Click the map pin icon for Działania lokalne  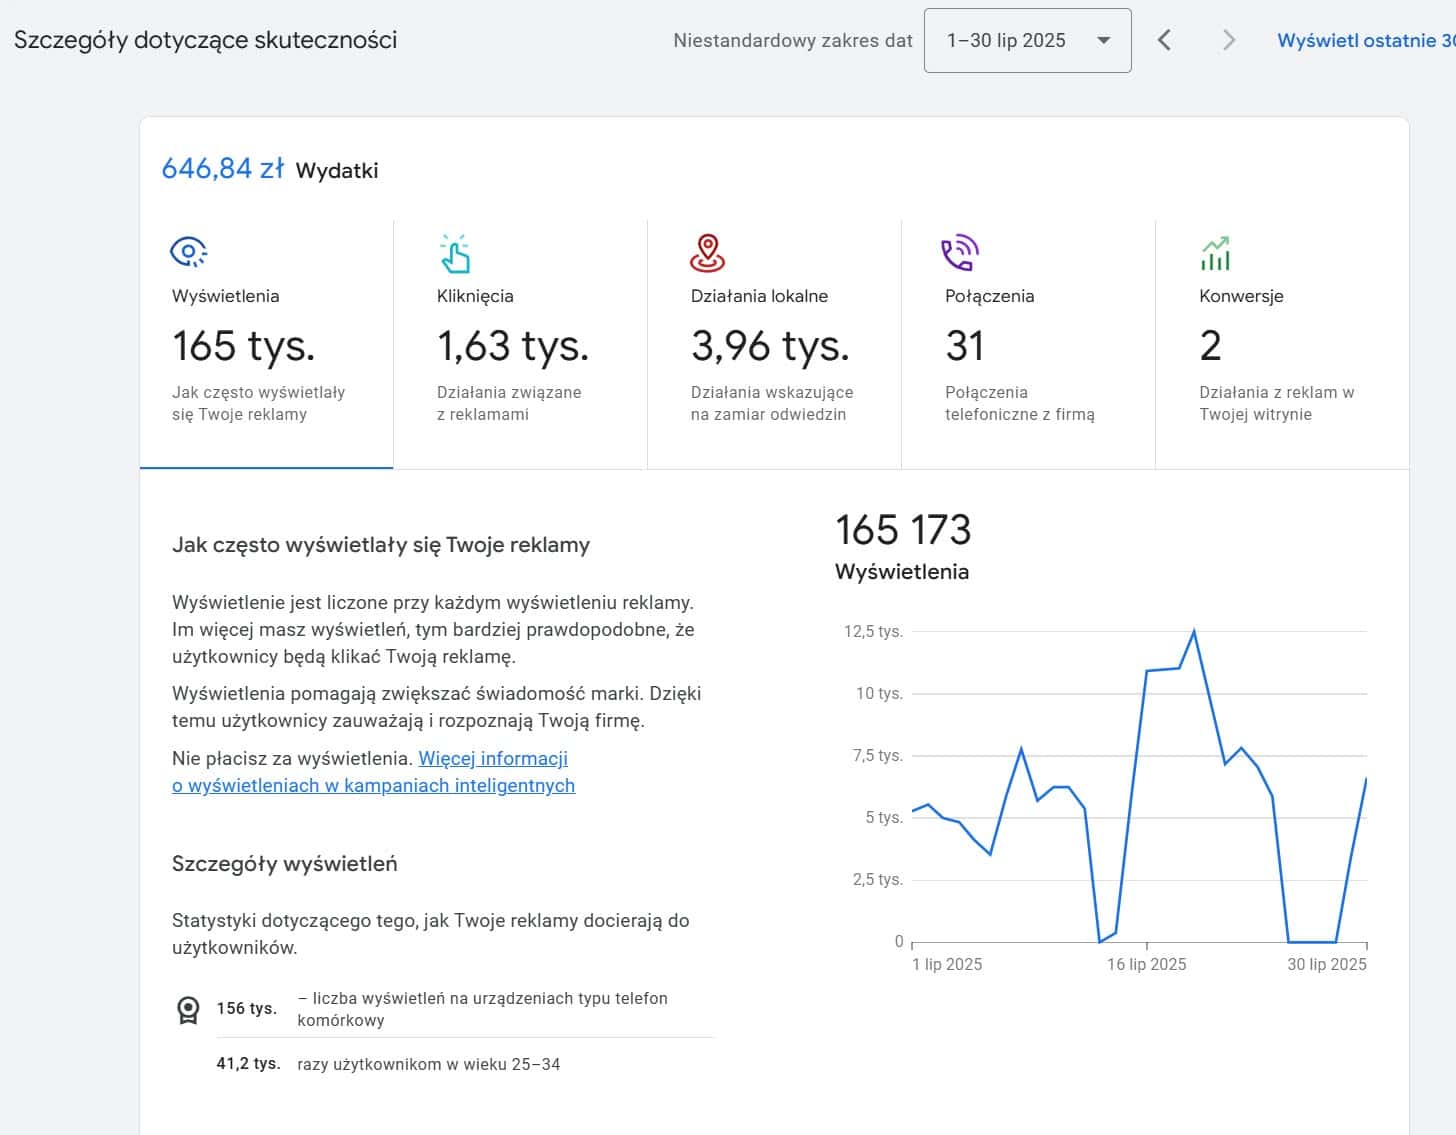point(708,253)
